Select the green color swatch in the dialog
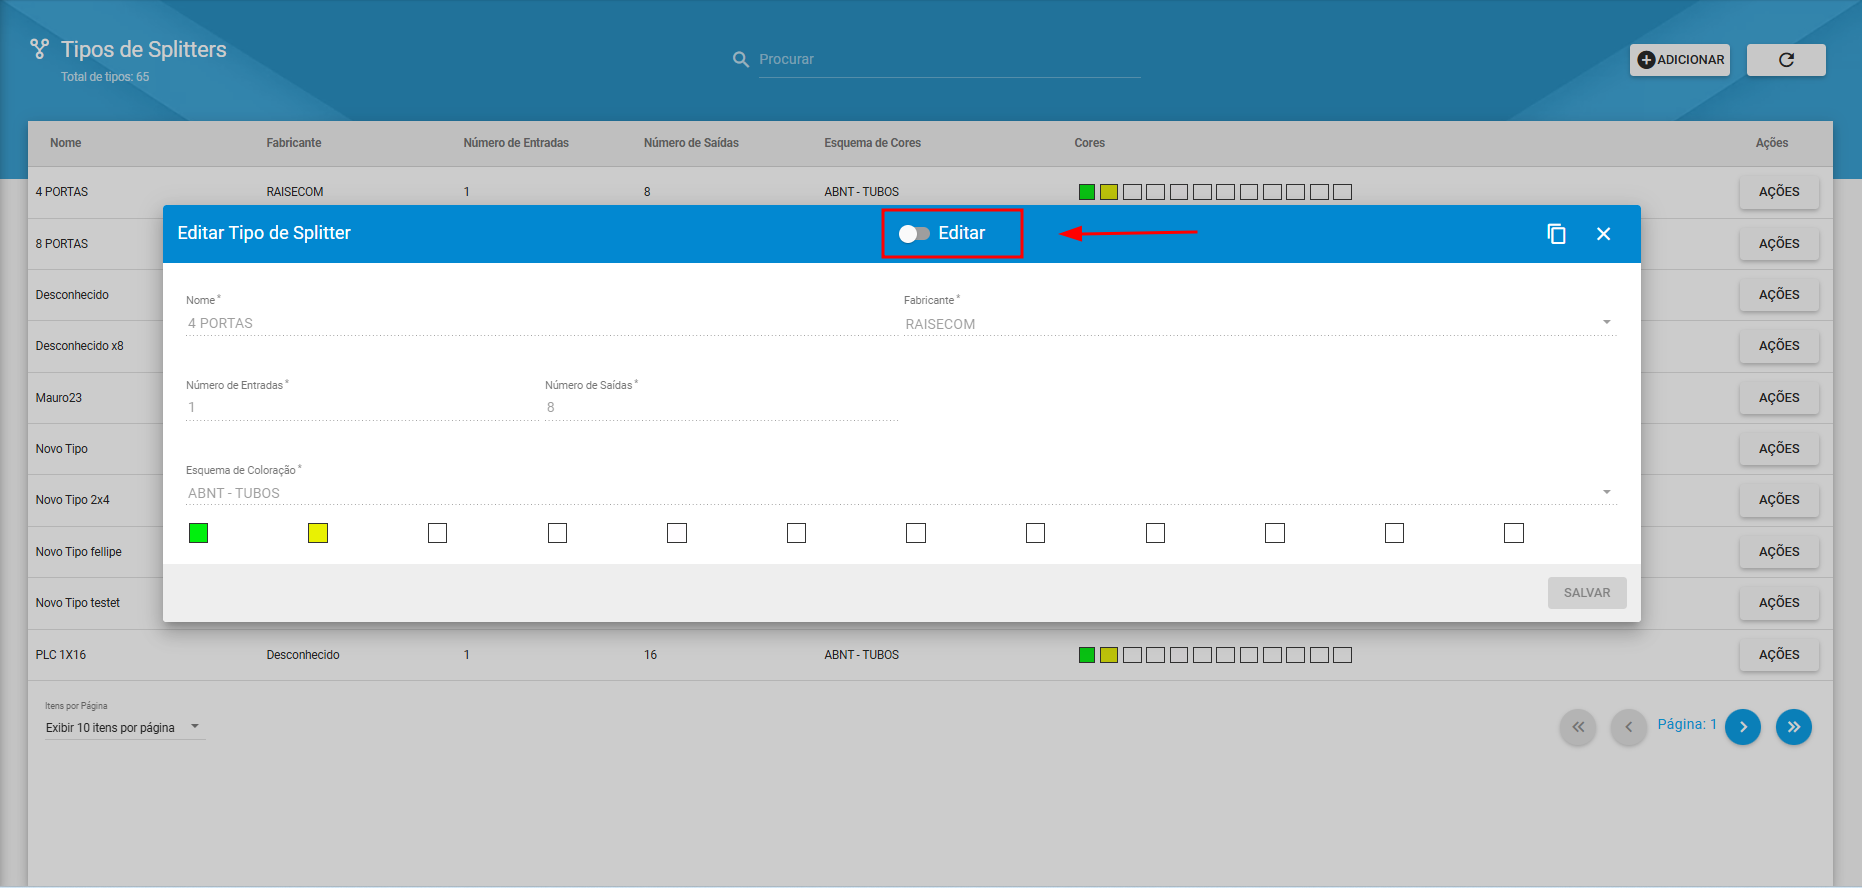The height and width of the screenshot is (888, 1862). (198, 533)
